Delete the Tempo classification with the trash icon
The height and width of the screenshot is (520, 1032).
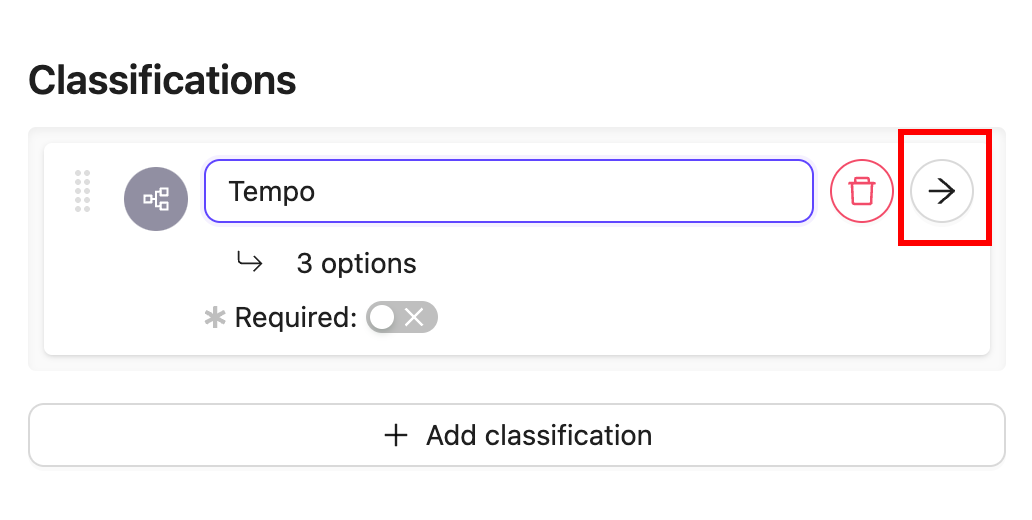click(x=862, y=192)
